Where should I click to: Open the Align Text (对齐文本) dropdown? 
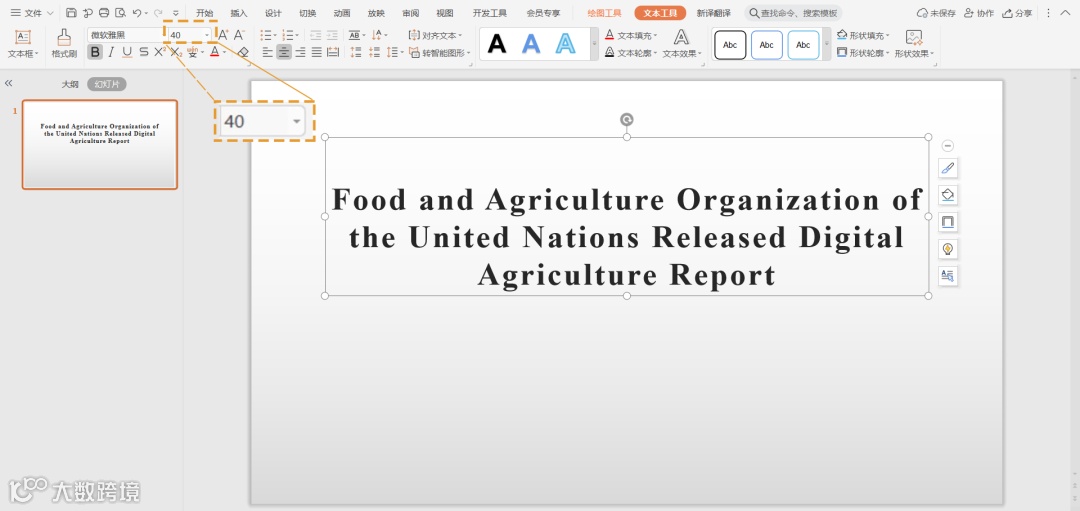tap(436, 35)
